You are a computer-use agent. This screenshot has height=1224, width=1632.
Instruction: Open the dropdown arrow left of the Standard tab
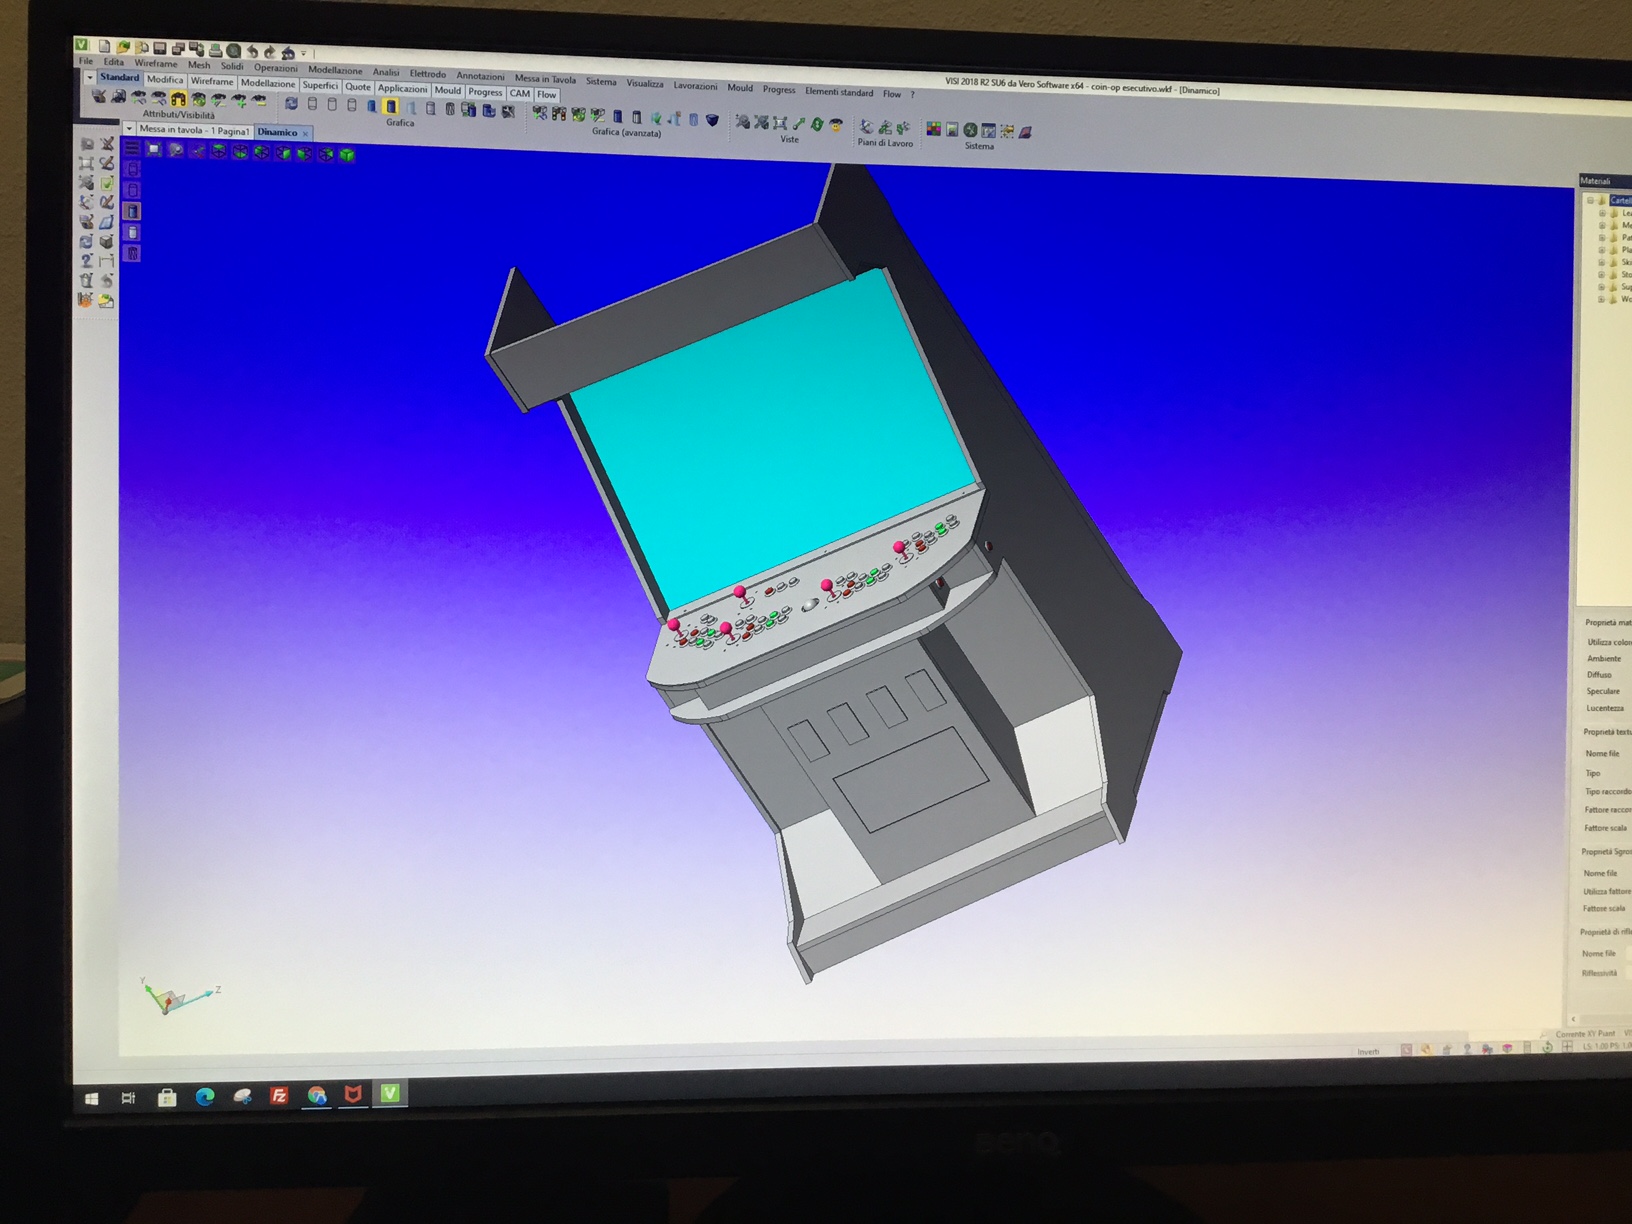point(90,77)
